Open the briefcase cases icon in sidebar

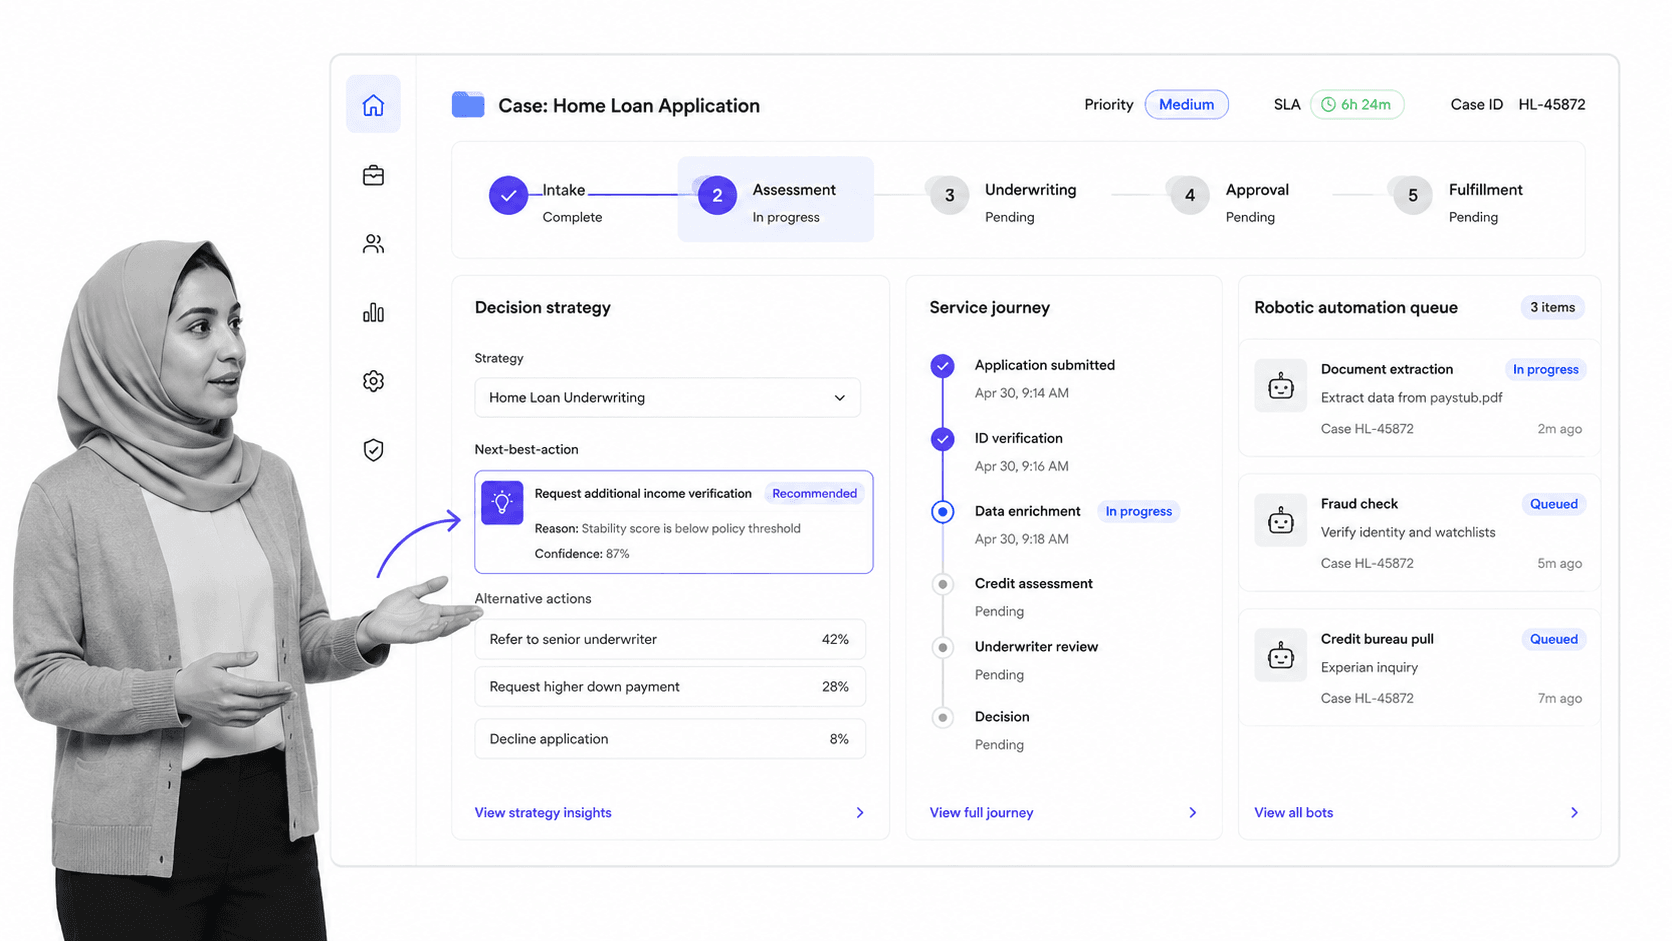(373, 175)
